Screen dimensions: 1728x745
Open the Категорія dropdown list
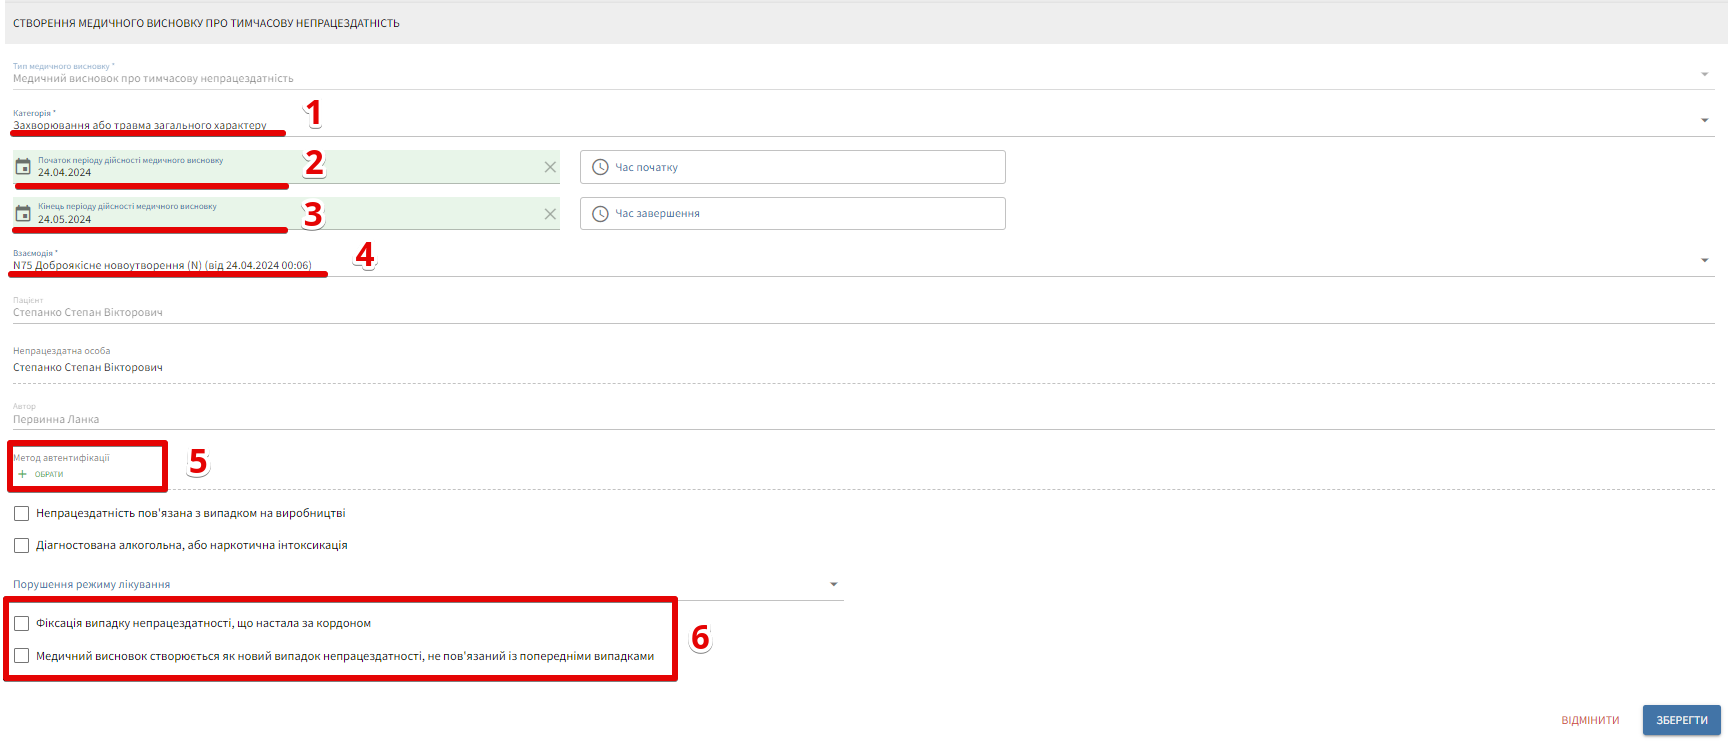coord(1704,121)
